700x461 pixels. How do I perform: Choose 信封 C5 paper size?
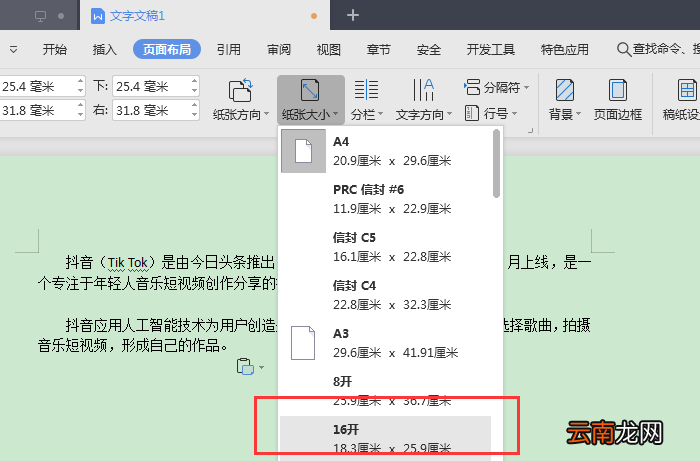coord(386,247)
